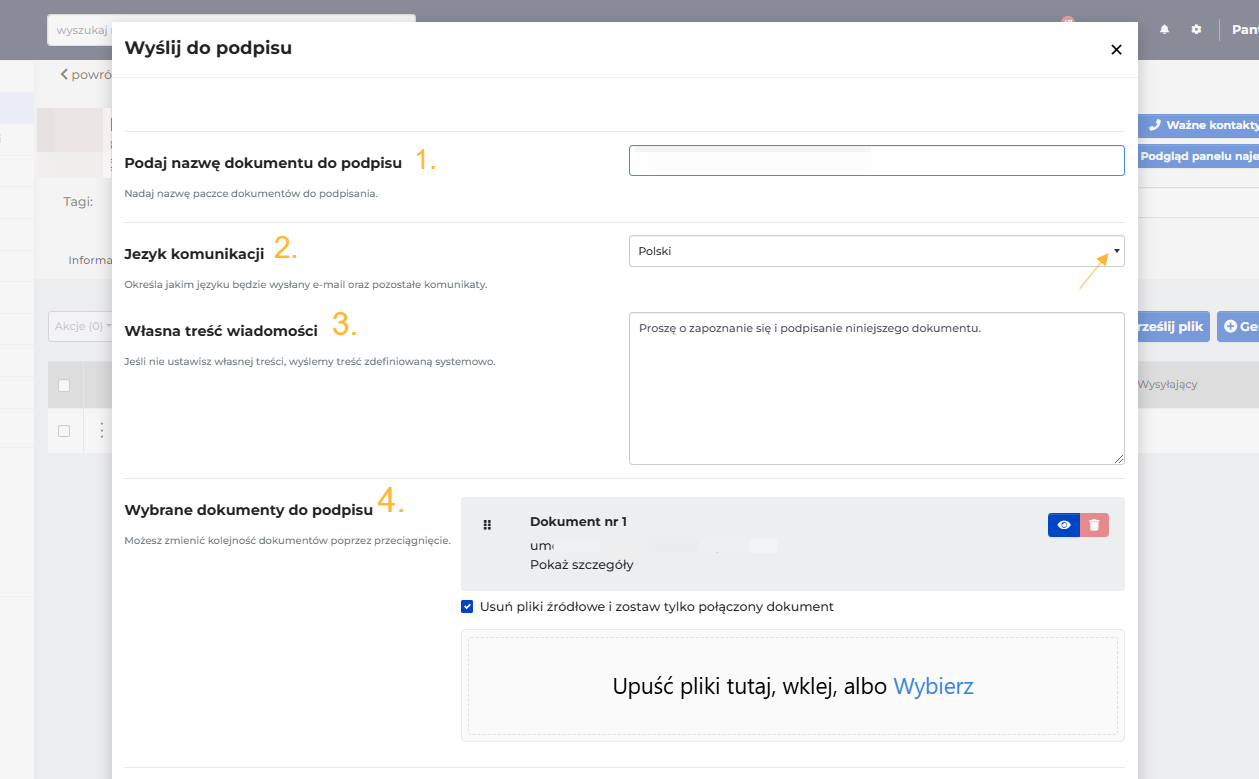Click the Dokument nr 1 title

point(578,522)
